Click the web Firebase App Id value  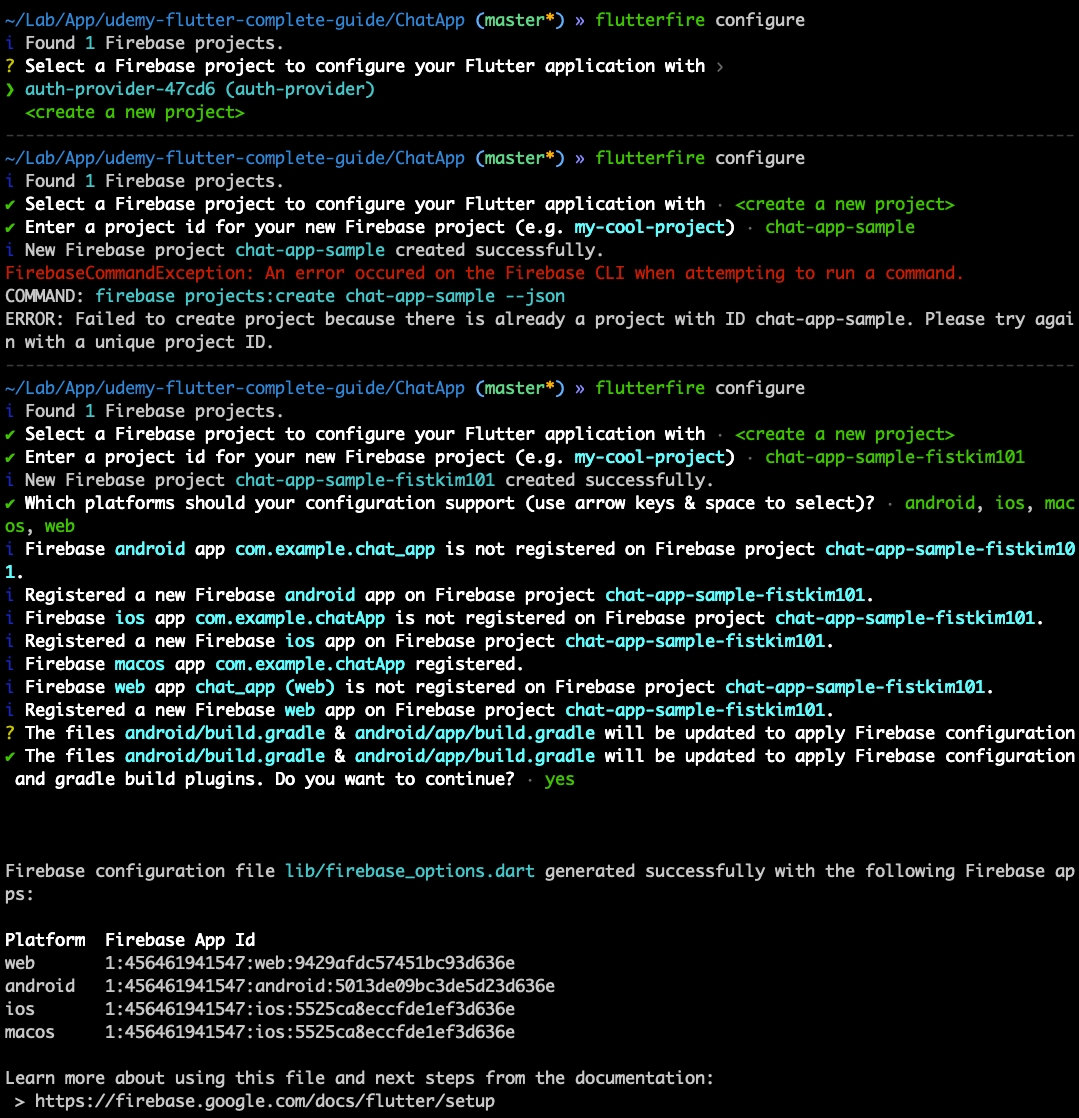(x=310, y=963)
